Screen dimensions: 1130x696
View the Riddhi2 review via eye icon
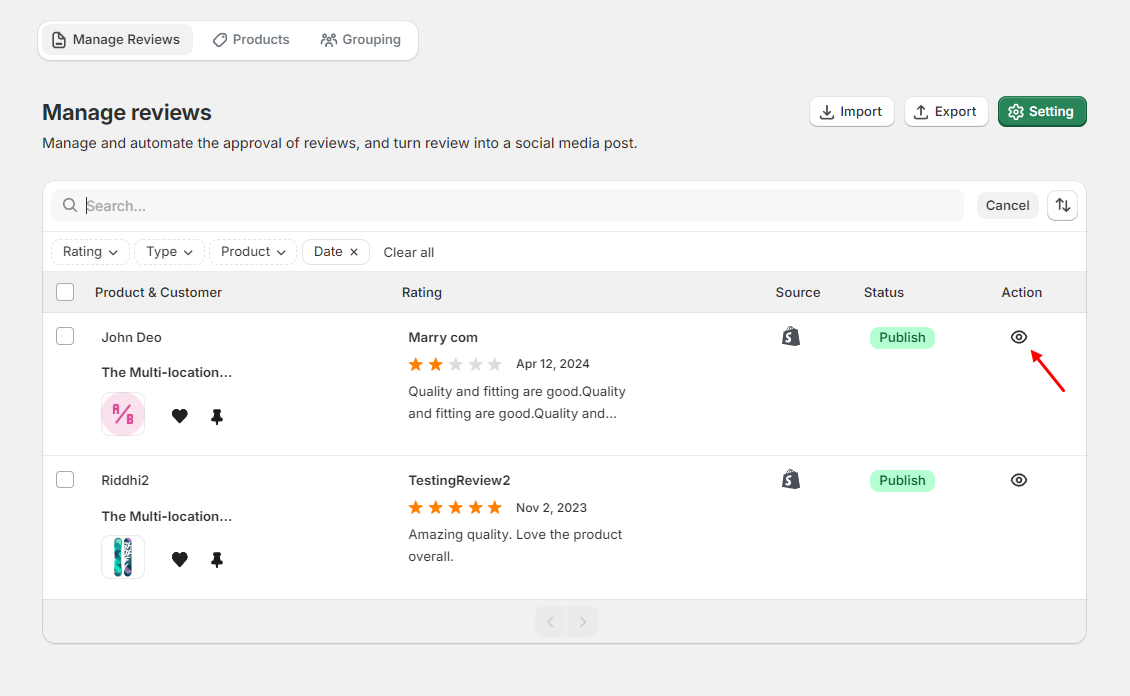pos(1019,480)
